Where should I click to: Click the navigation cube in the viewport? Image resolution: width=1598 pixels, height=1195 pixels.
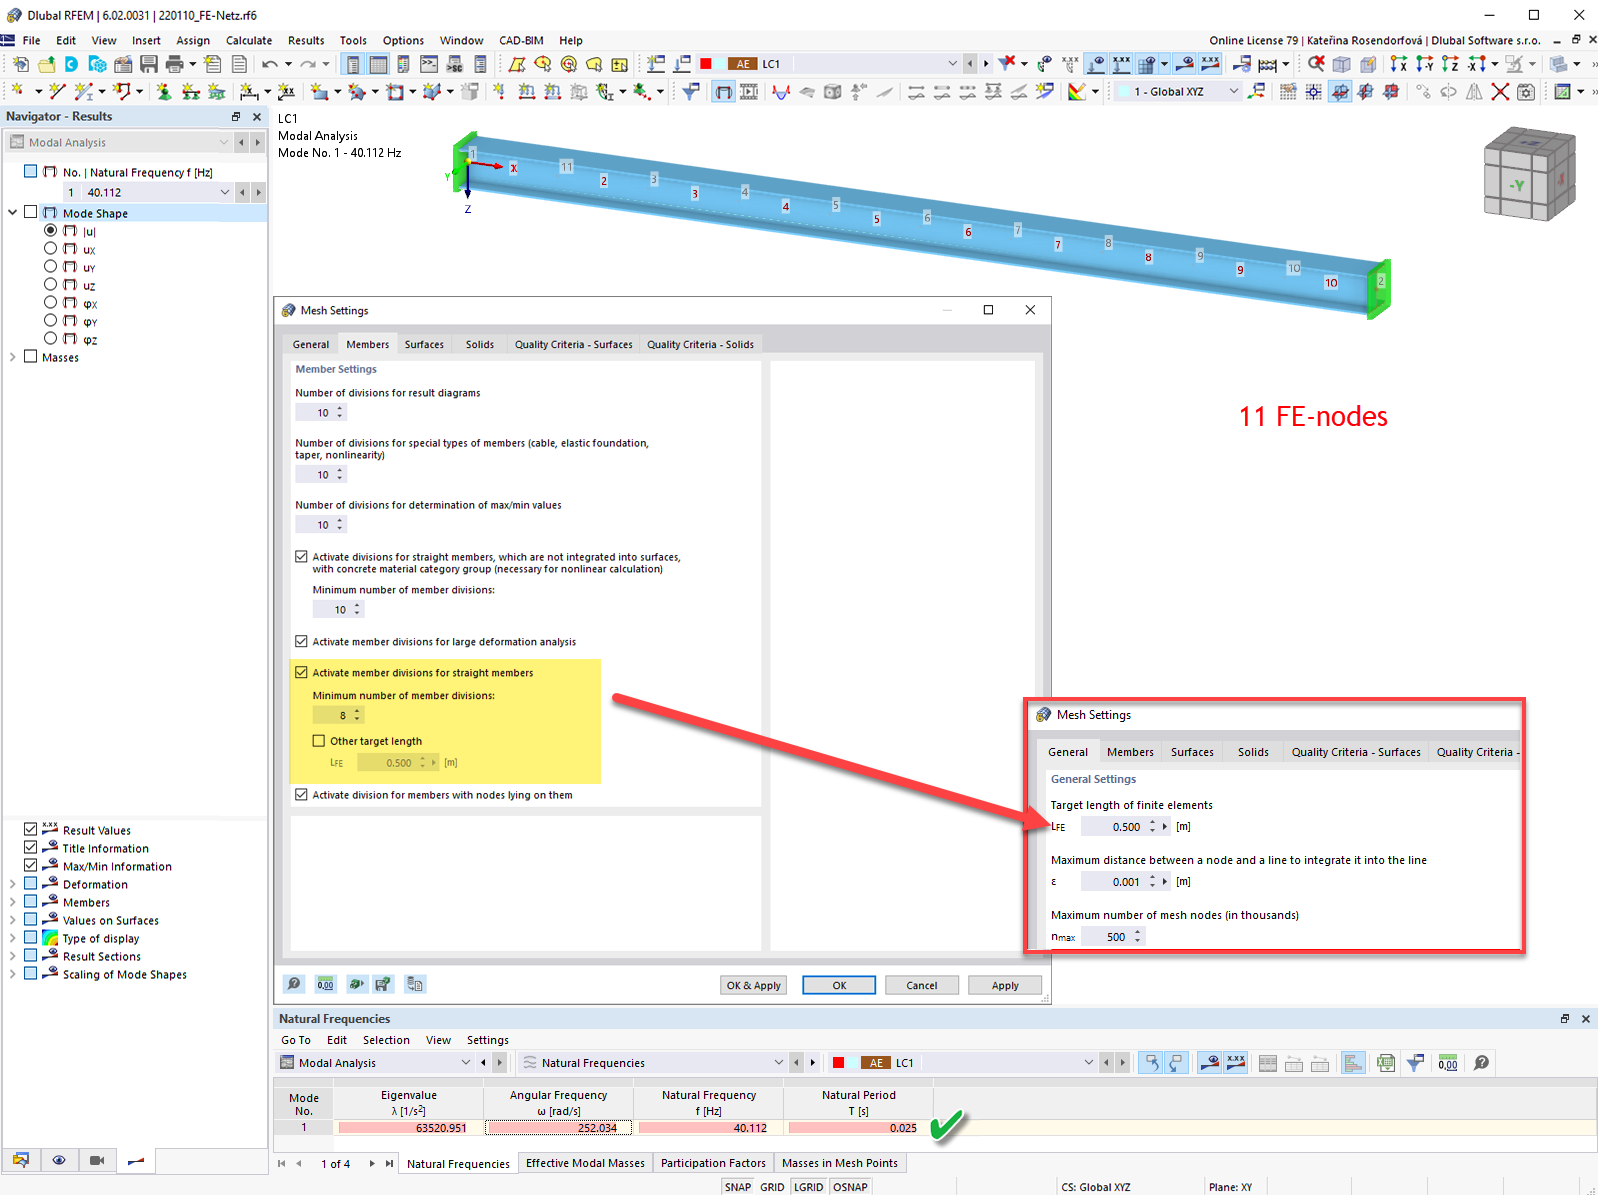pos(1529,174)
